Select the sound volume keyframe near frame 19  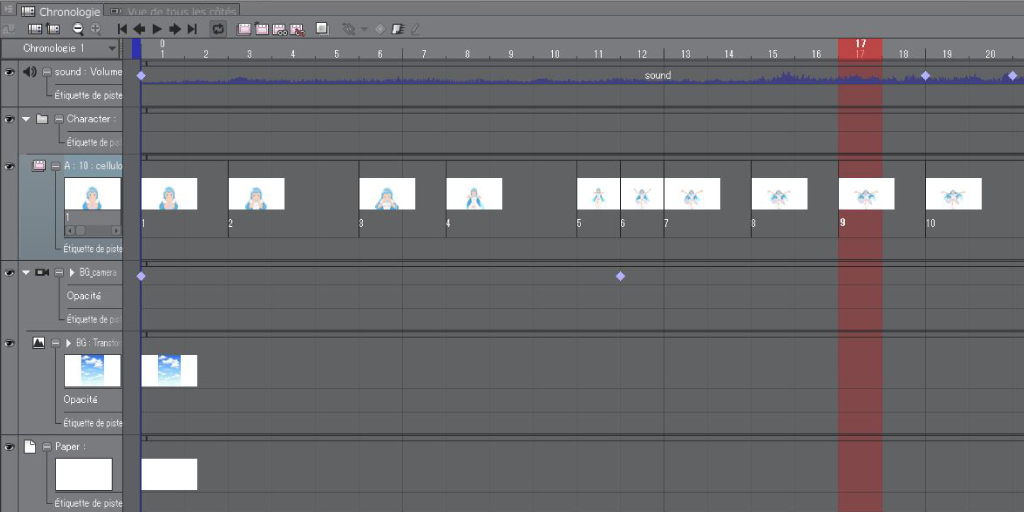tap(925, 76)
